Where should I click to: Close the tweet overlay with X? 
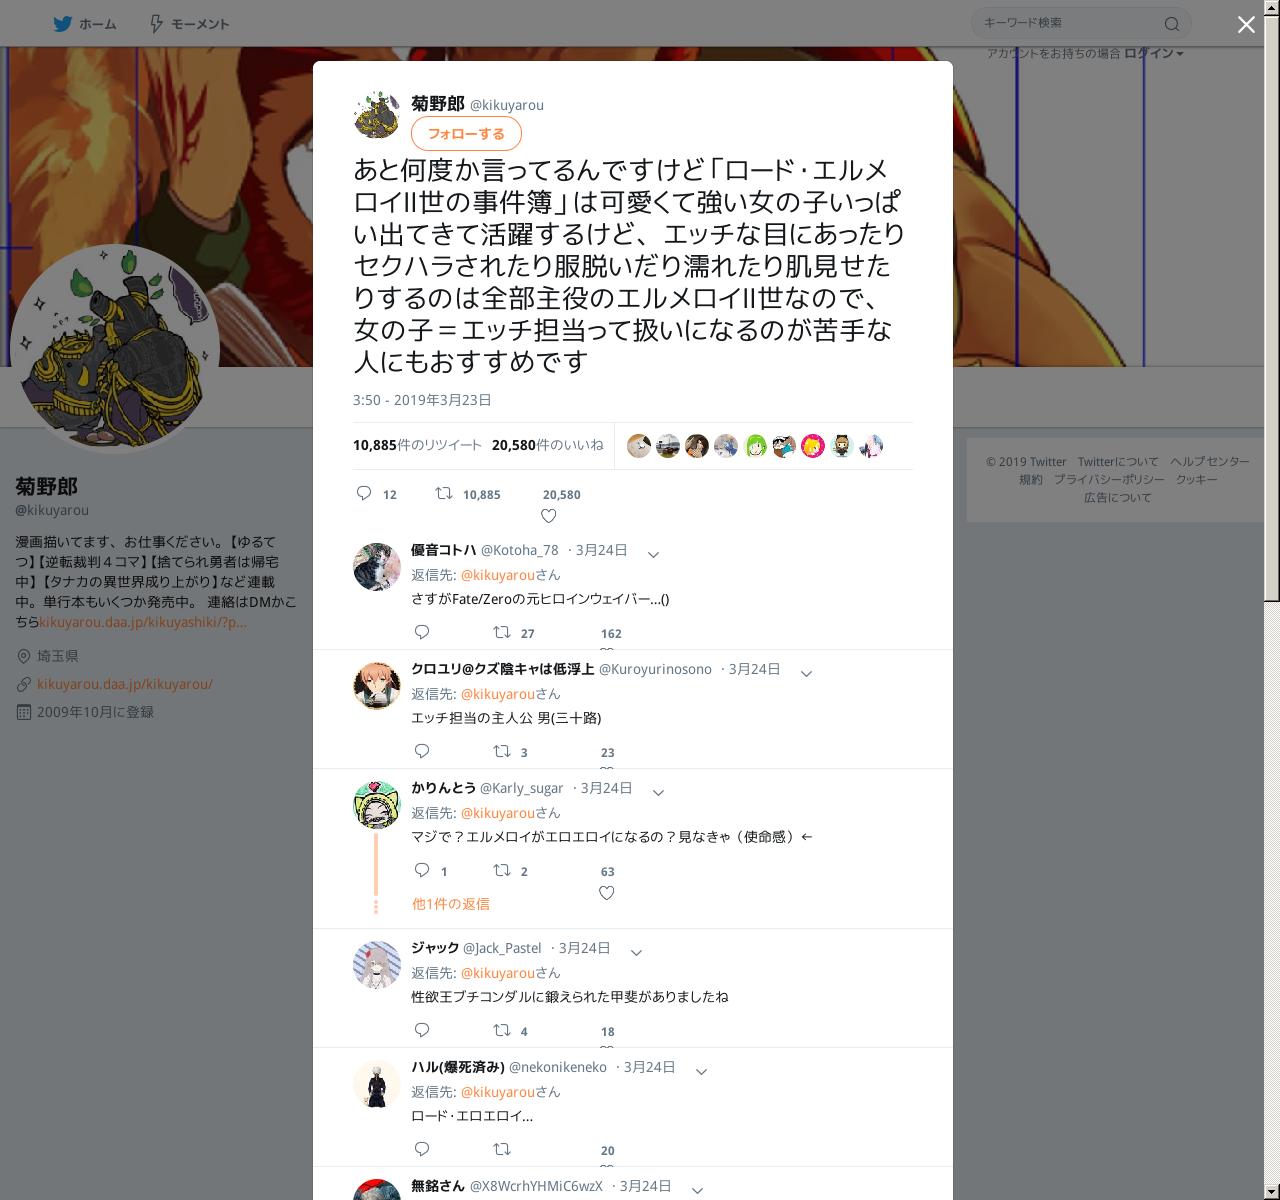[1246, 24]
